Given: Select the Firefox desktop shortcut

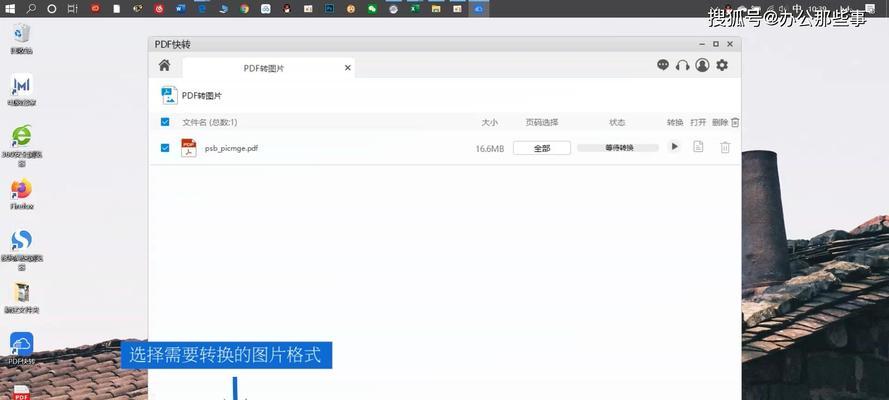Looking at the screenshot, I should pos(22,194).
